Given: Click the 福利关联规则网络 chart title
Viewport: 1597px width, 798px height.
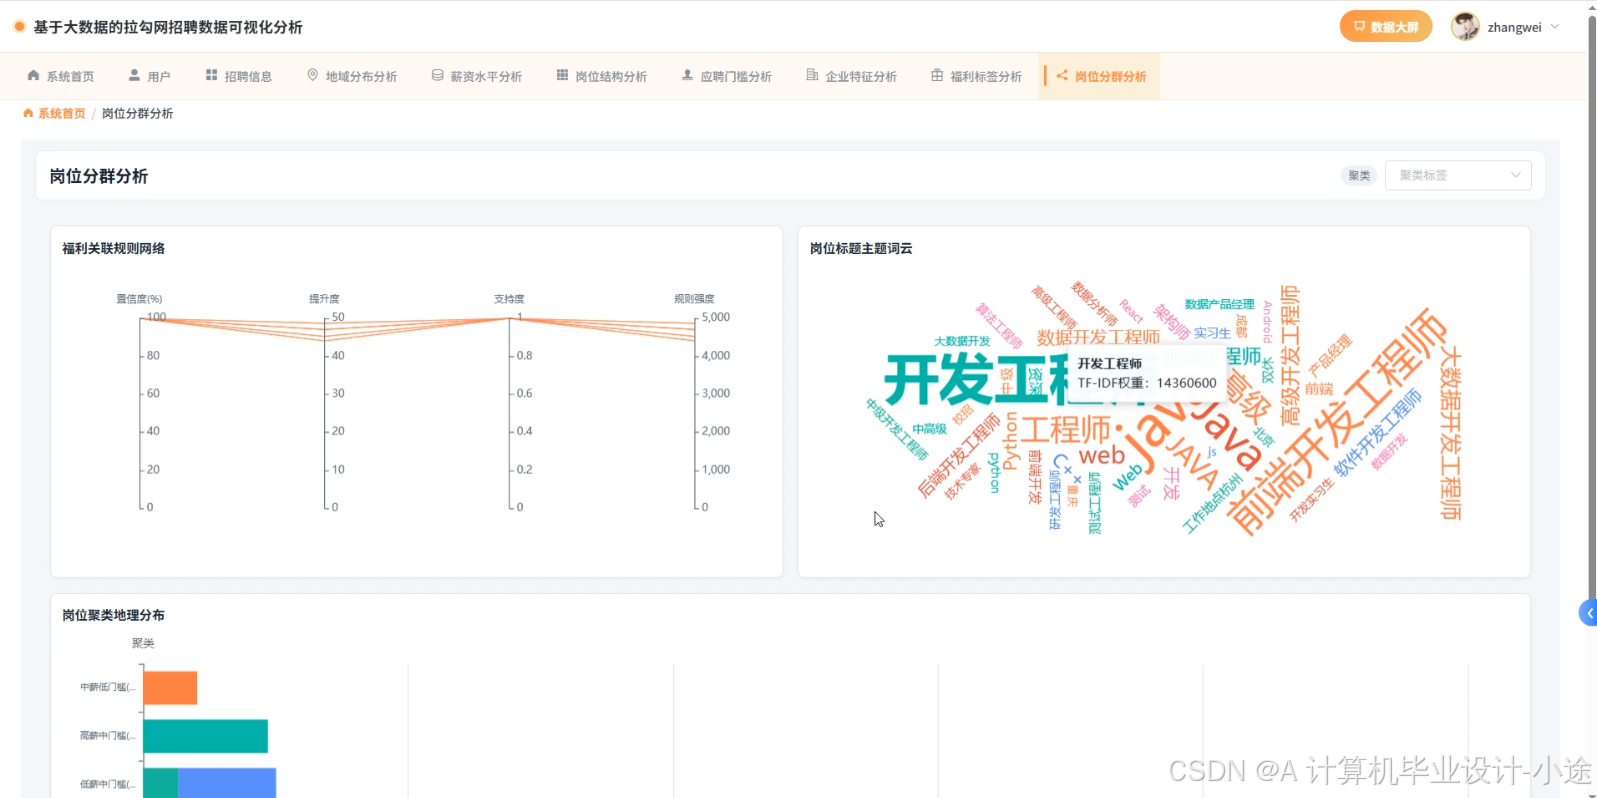Looking at the screenshot, I should [x=114, y=248].
